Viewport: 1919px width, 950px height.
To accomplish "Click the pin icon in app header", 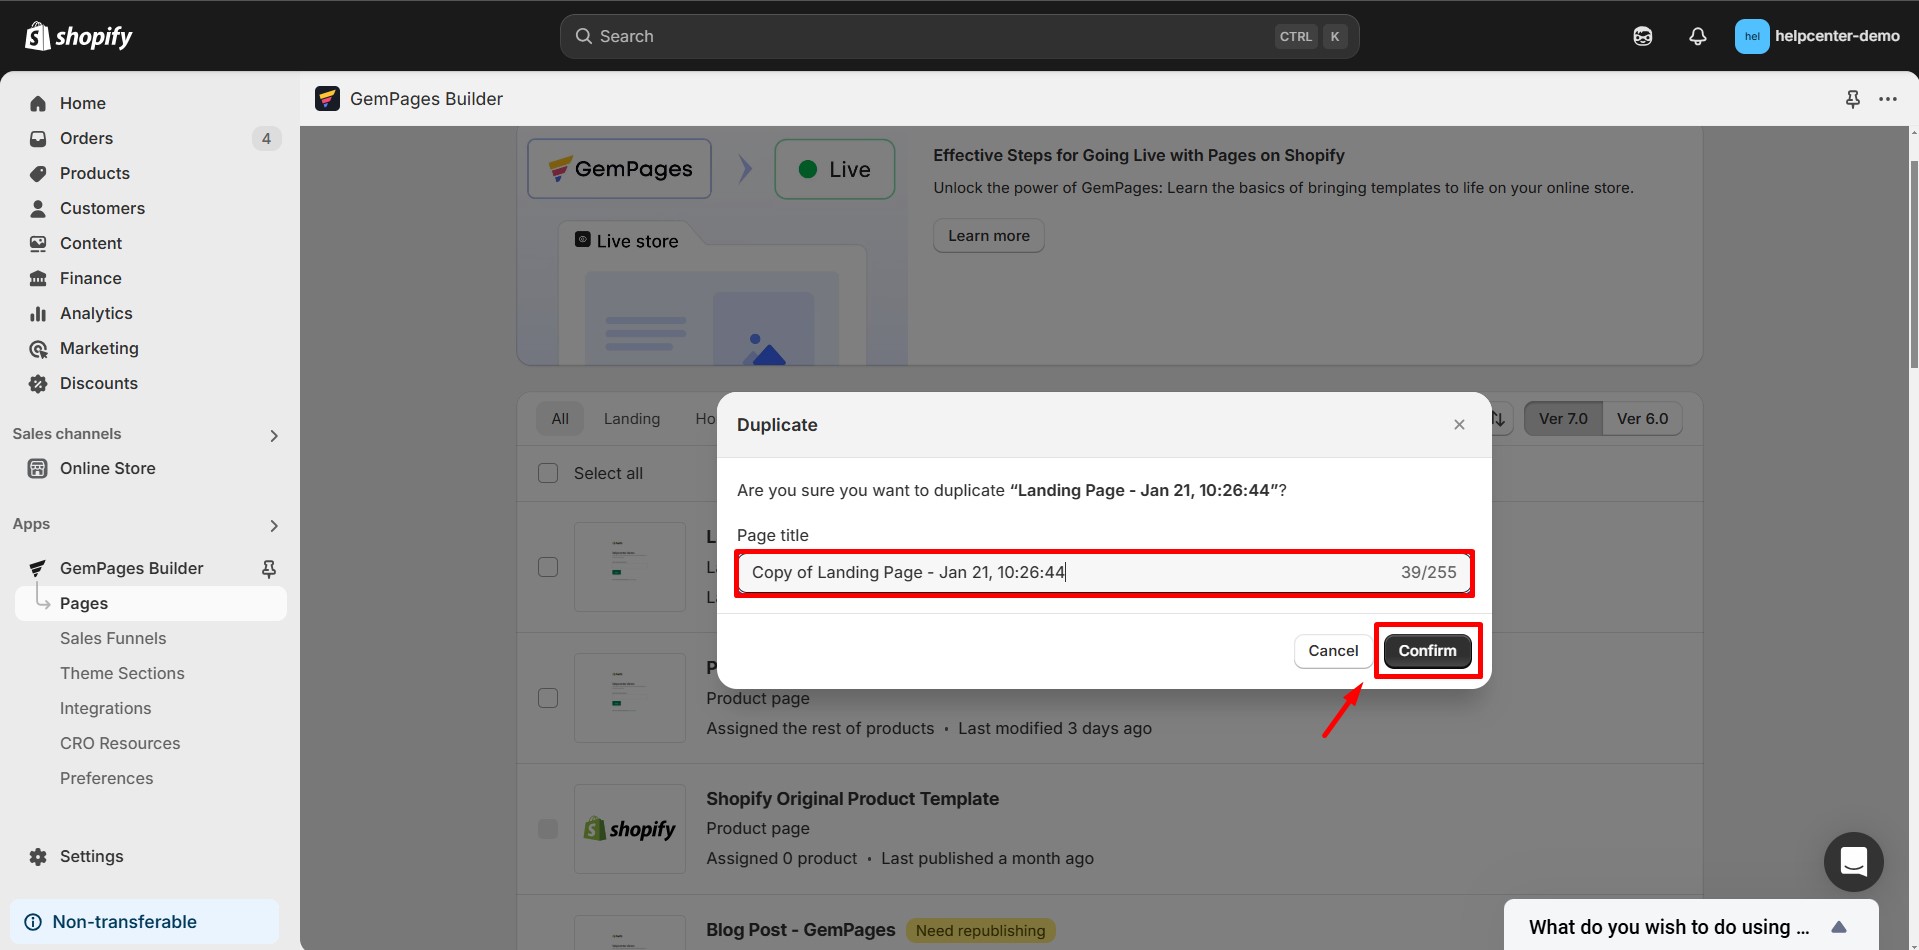I will tap(1852, 99).
